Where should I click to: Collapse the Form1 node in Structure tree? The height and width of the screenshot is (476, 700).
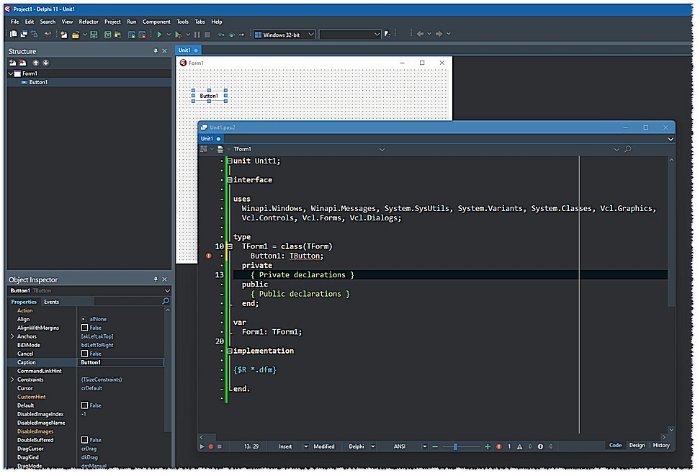(12, 73)
